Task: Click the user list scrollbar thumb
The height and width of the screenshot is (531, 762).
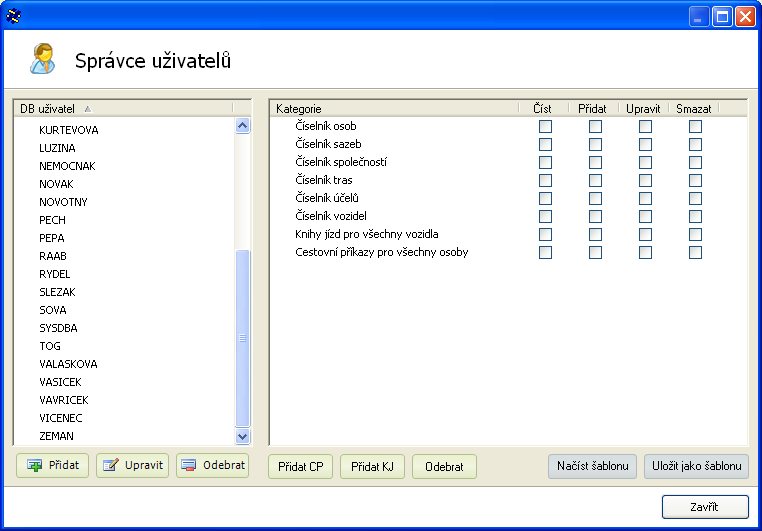Action: 242,338
